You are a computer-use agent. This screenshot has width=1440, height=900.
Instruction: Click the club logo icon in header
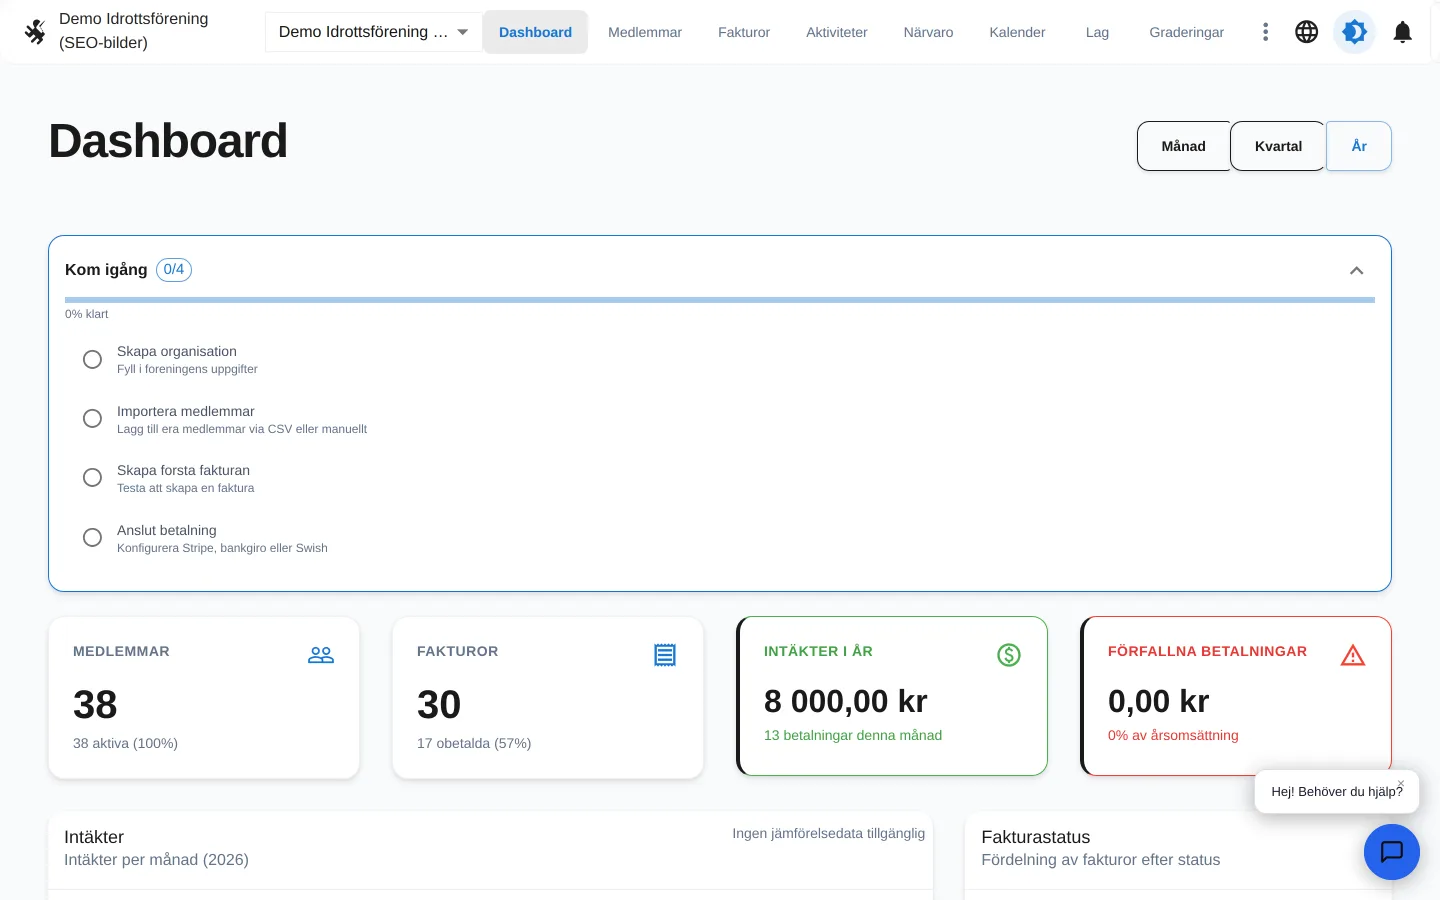pyautogui.click(x=35, y=32)
